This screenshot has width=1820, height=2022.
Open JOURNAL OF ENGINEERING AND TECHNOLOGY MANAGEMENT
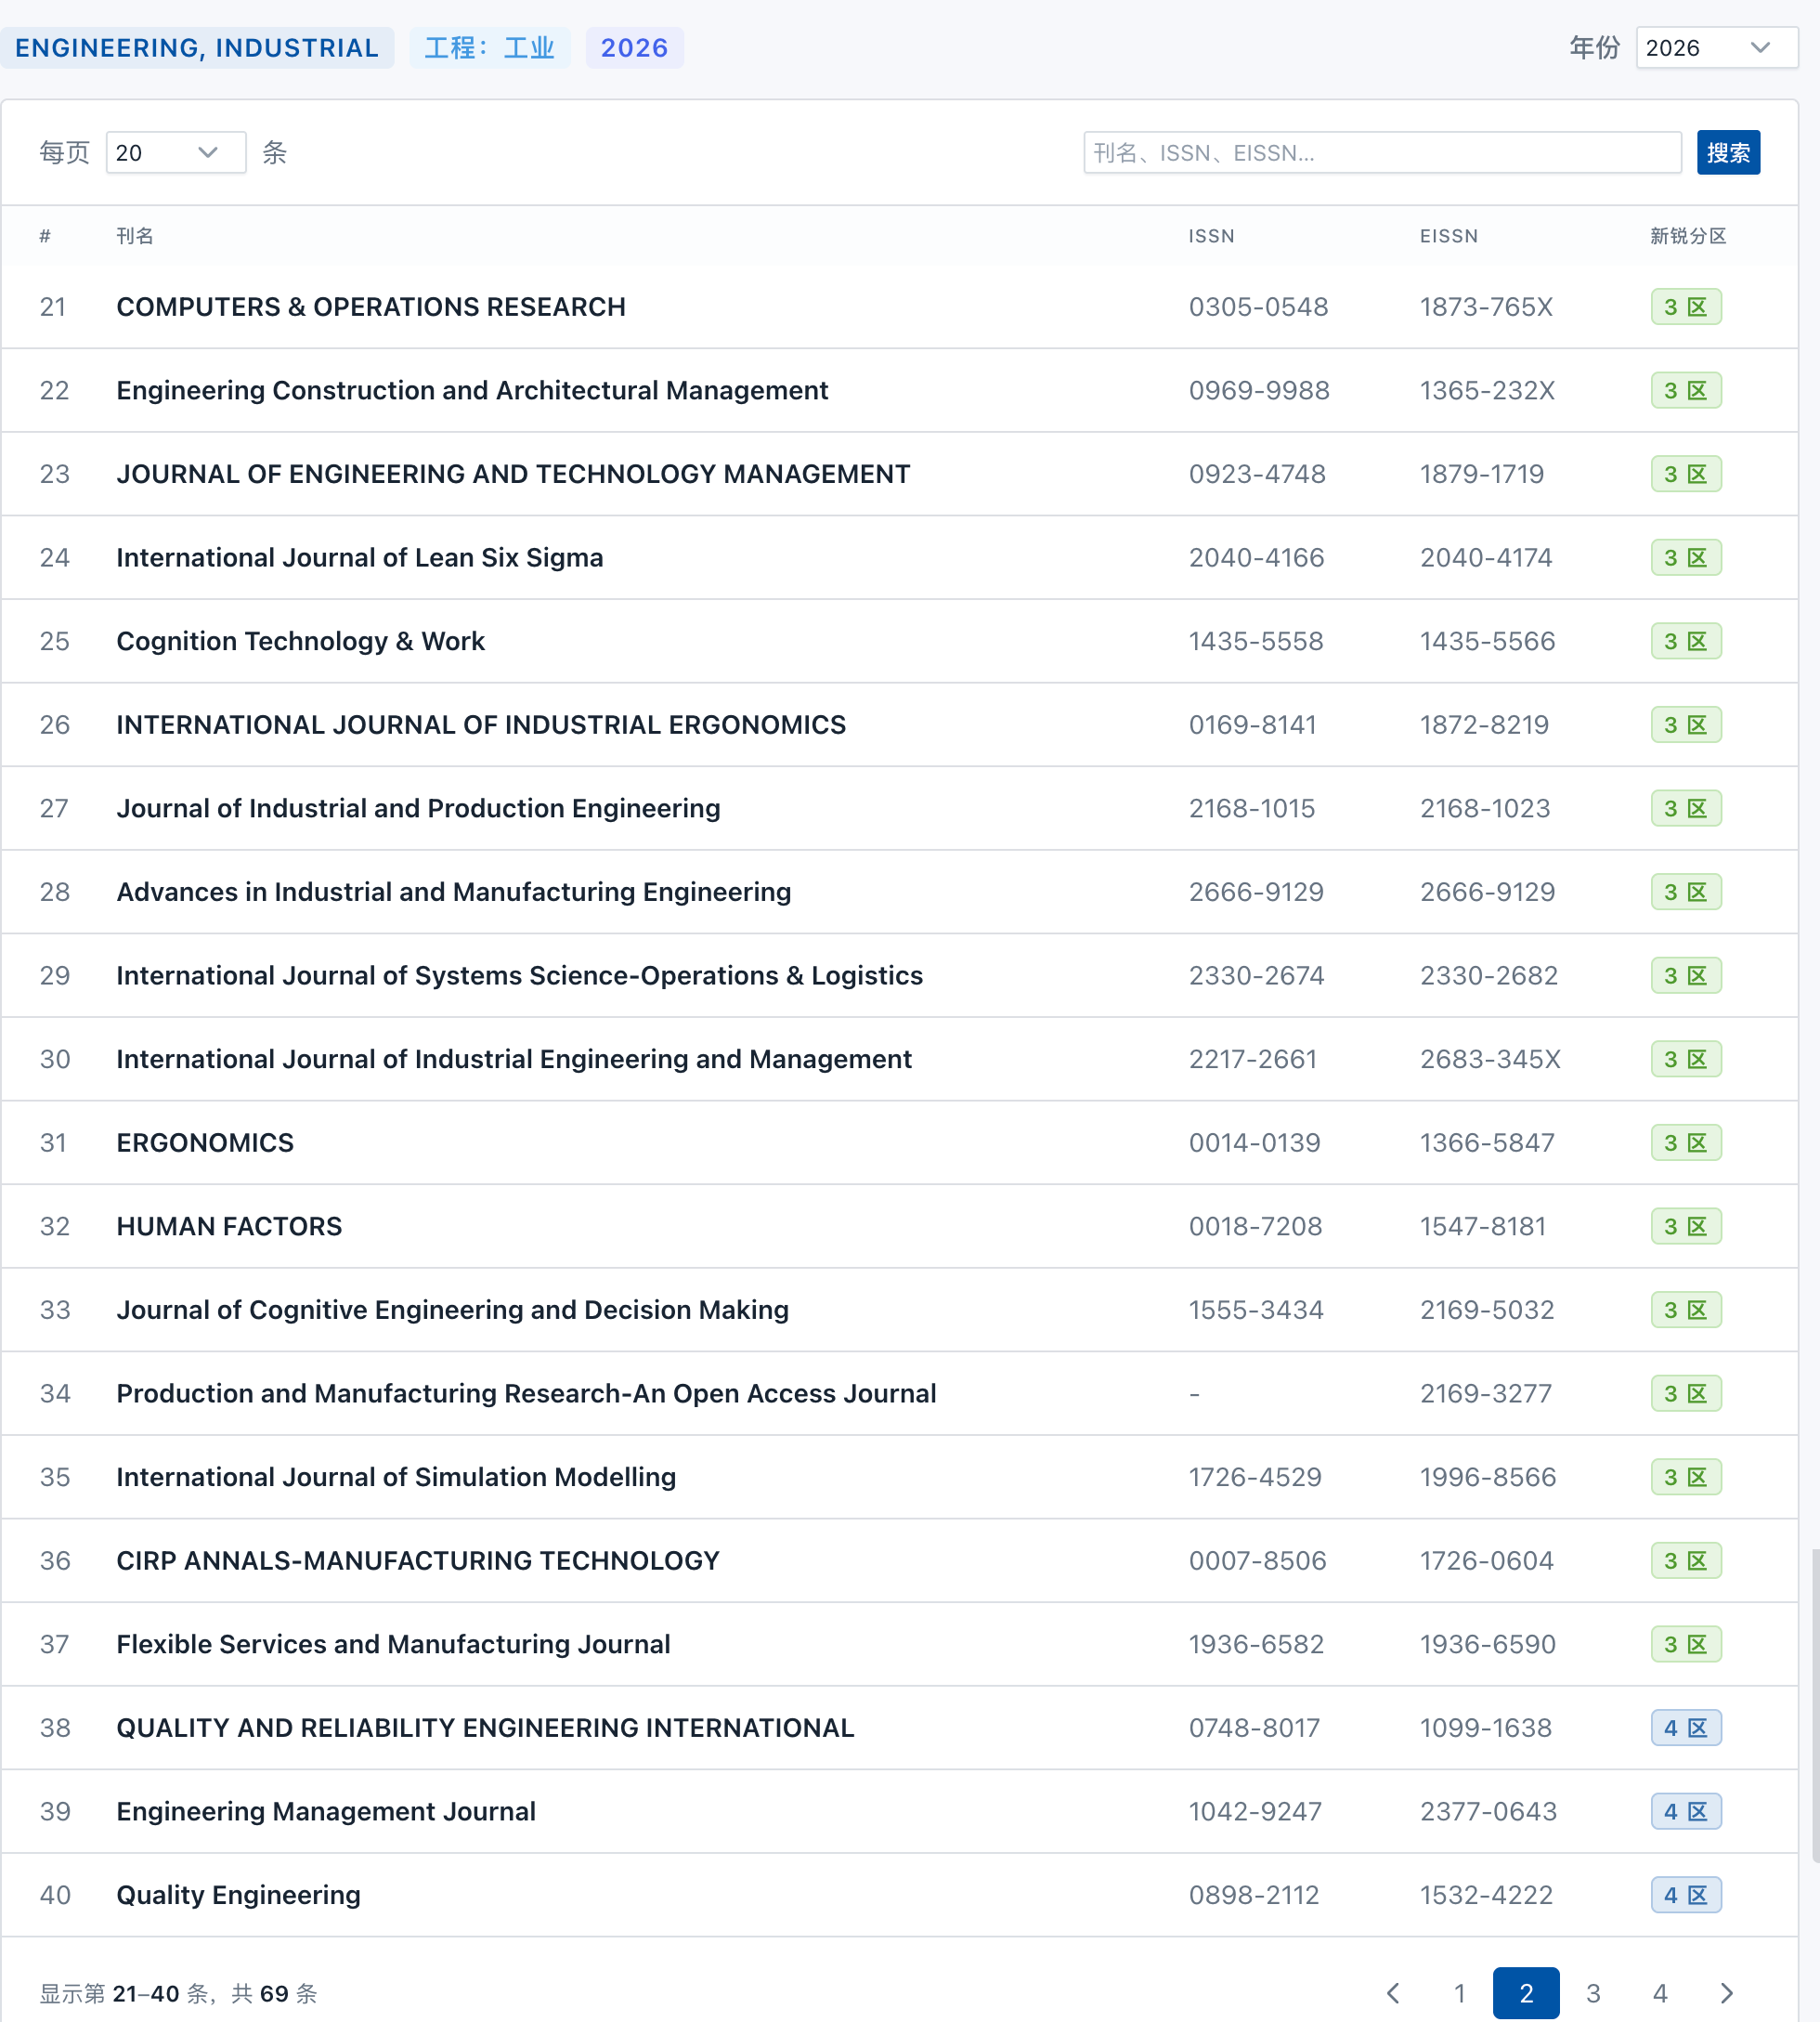pyautogui.click(x=513, y=474)
